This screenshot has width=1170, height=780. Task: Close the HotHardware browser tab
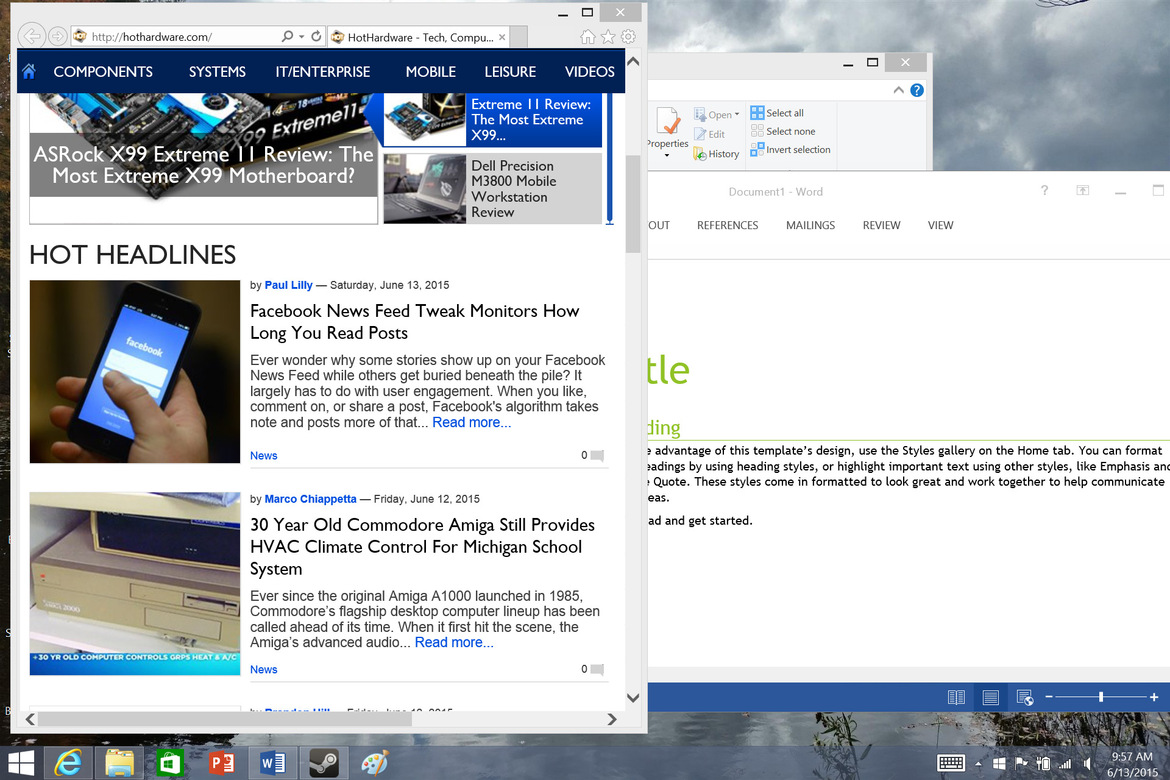(502, 37)
